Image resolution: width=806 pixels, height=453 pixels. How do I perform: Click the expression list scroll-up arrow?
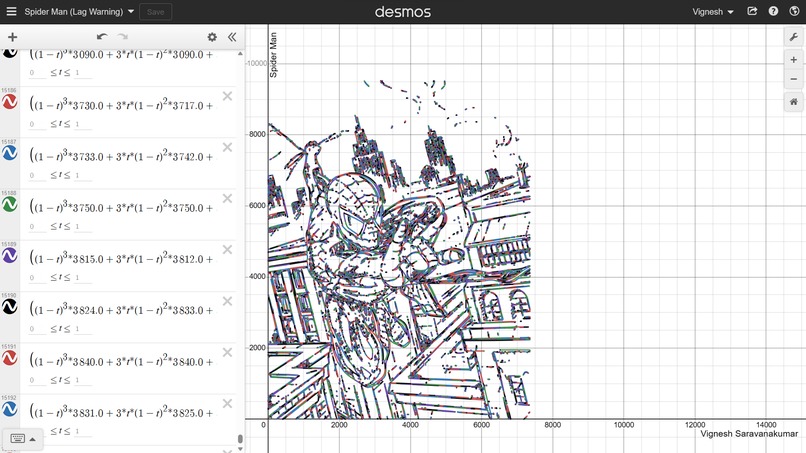(240, 53)
